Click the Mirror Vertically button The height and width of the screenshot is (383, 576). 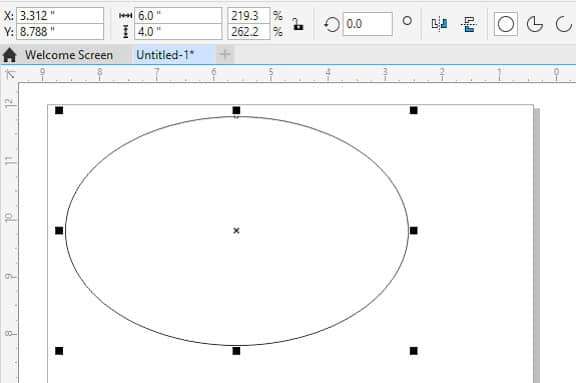click(468, 24)
